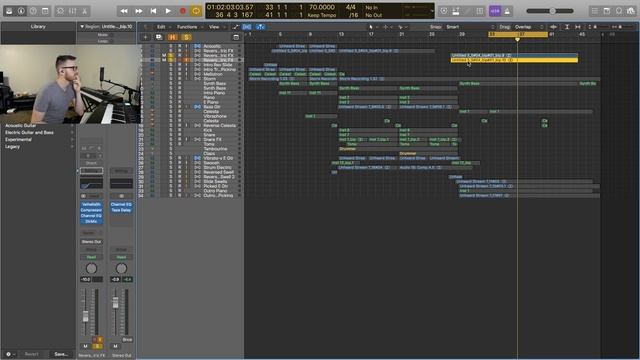
Task: Start playback with the Play button
Action: pyautogui.click(x=168, y=11)
